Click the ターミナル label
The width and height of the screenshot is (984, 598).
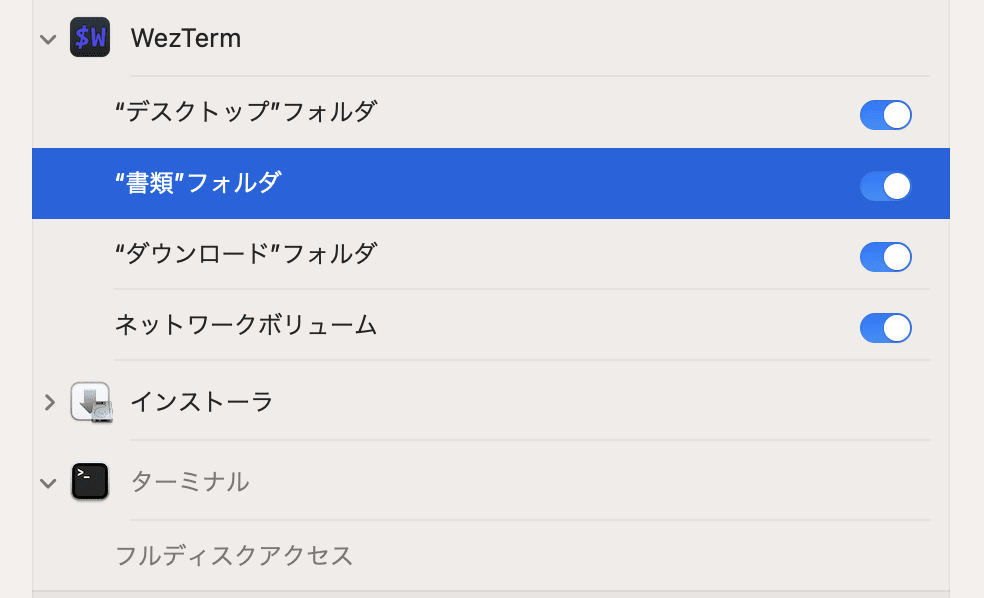click(x=190, y=481)
